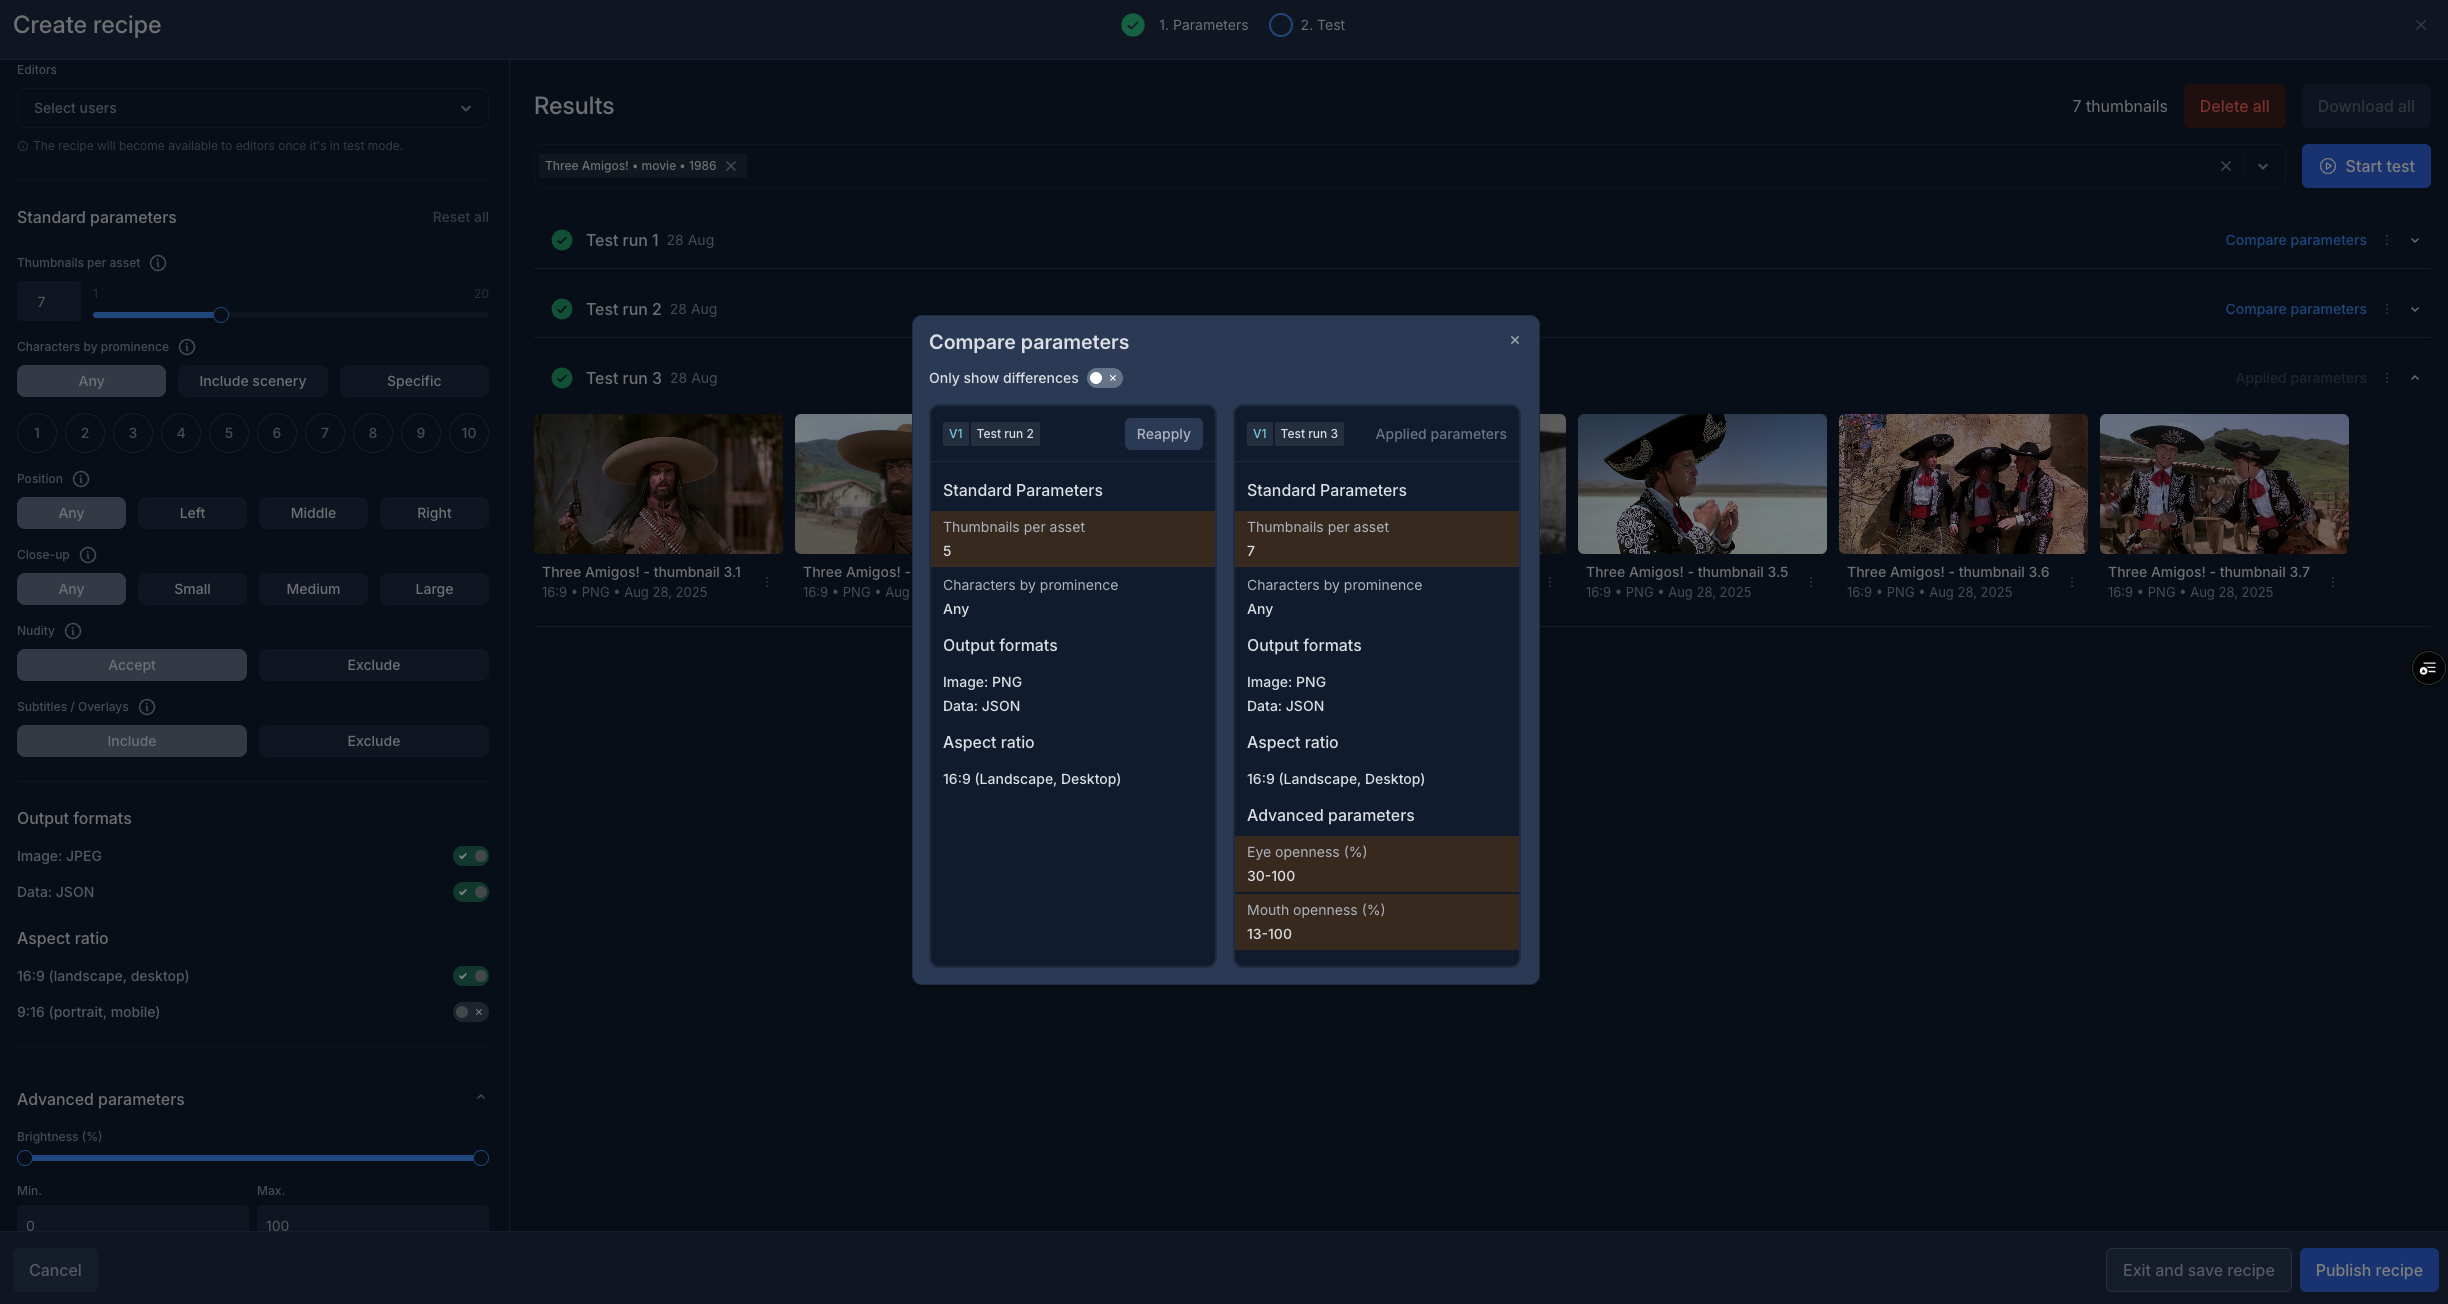Clear the asset search field
The width and height of the screenshot is (2448, 1304).
2226,166
